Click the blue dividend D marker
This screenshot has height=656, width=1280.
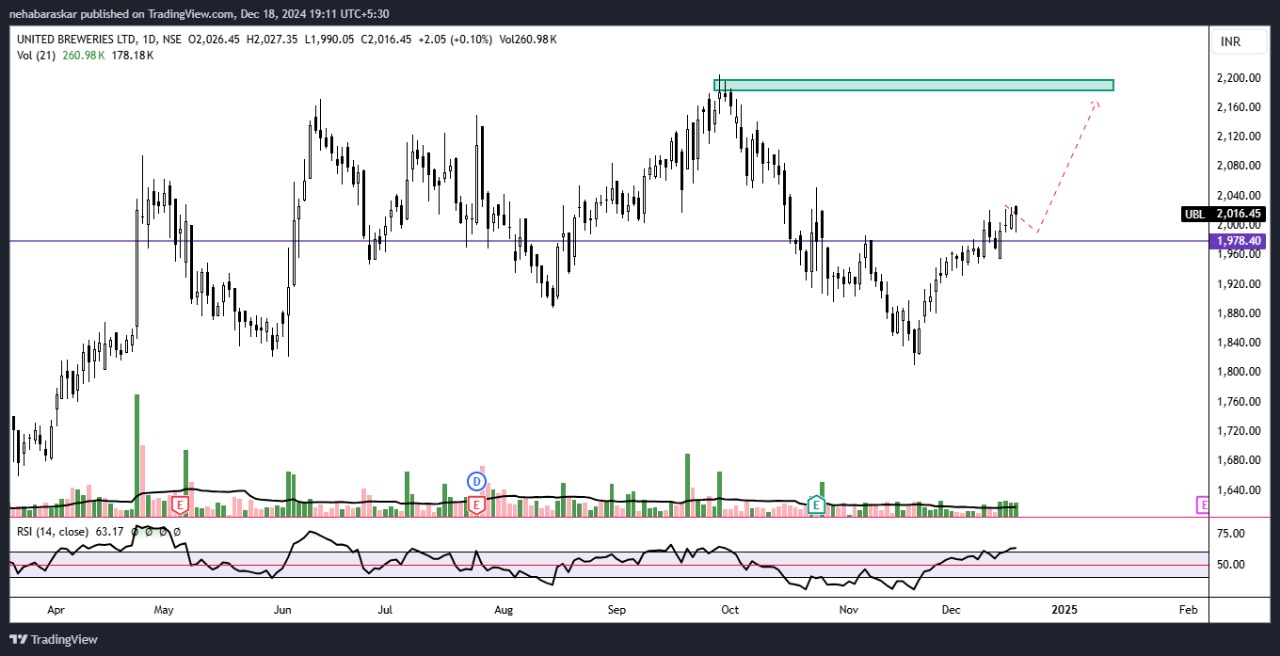pos(476,481)
